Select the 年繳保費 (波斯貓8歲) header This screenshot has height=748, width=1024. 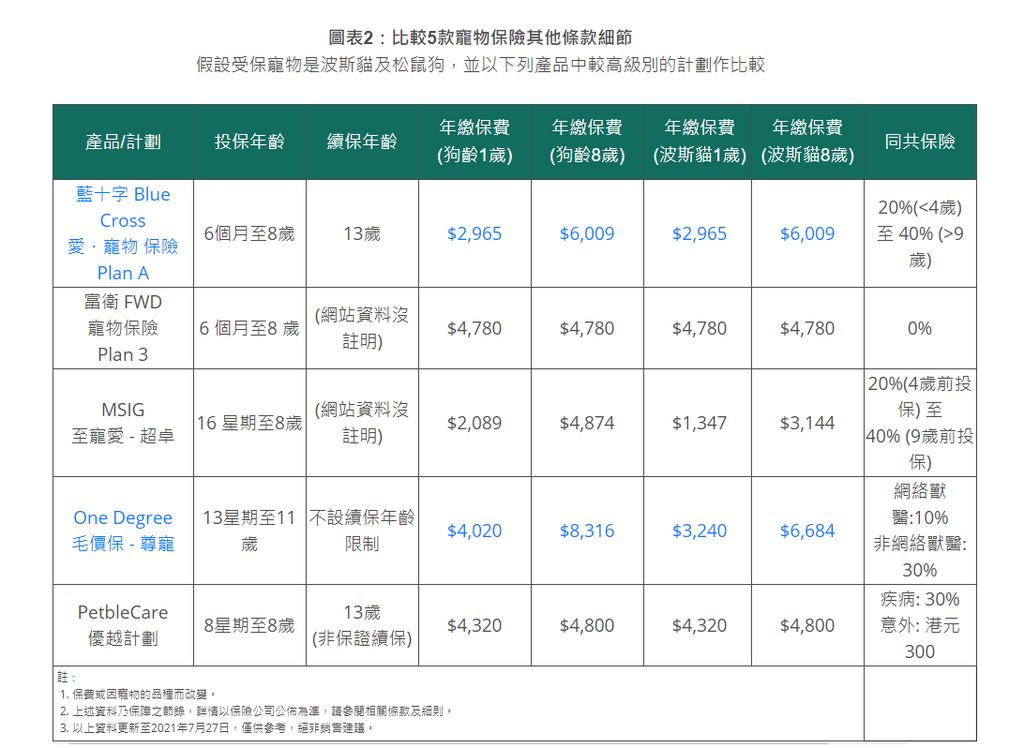[807, 142]
